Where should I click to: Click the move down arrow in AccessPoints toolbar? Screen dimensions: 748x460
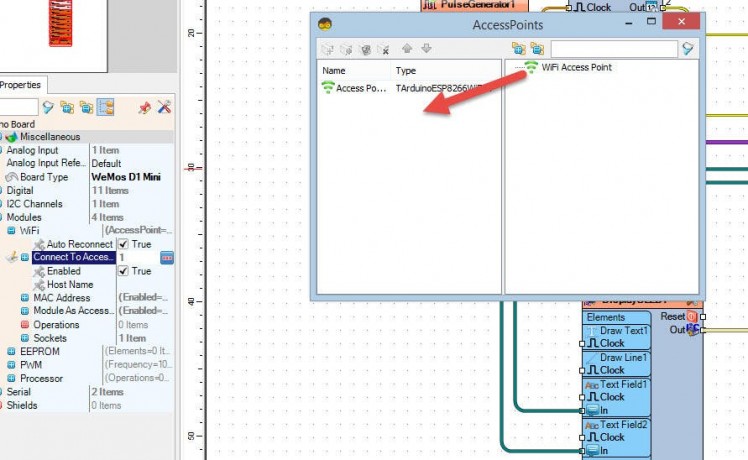pyautogui.click(x=426, y=49)
